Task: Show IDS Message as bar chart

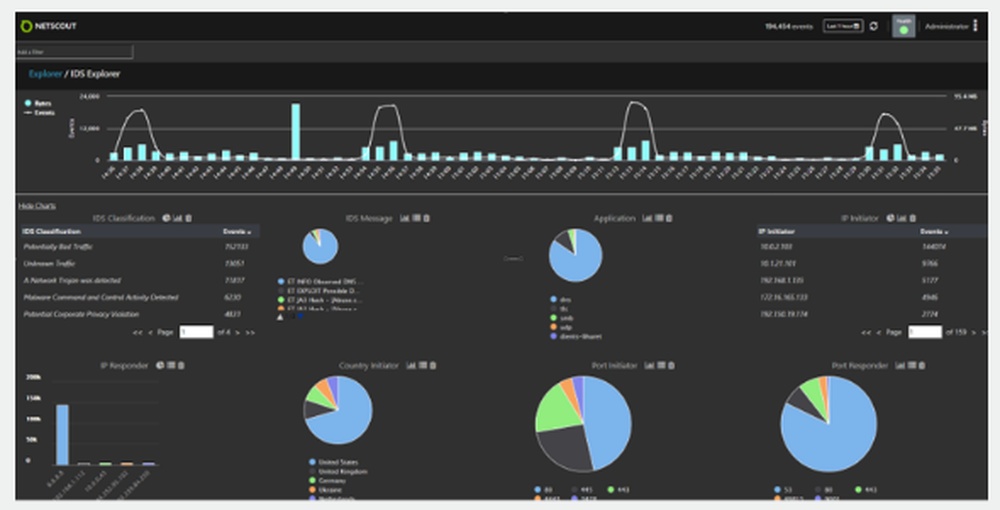Action: (x=404, y=218)
